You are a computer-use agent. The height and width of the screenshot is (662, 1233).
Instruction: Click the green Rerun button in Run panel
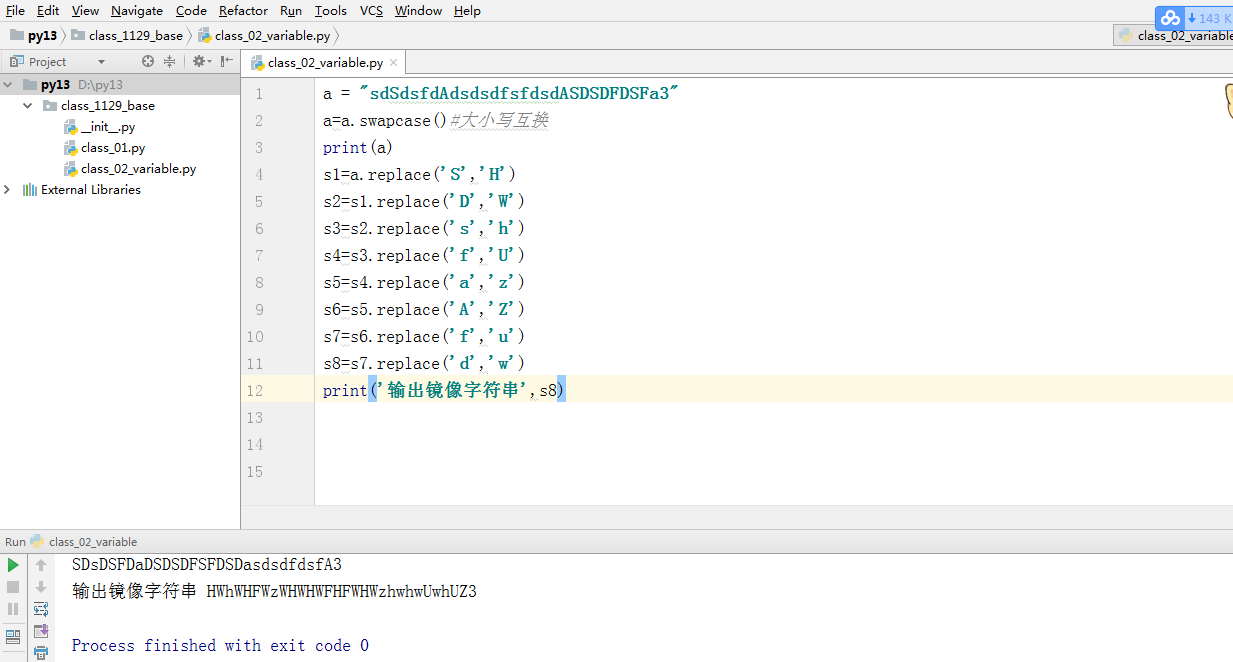tap(13, 565)
